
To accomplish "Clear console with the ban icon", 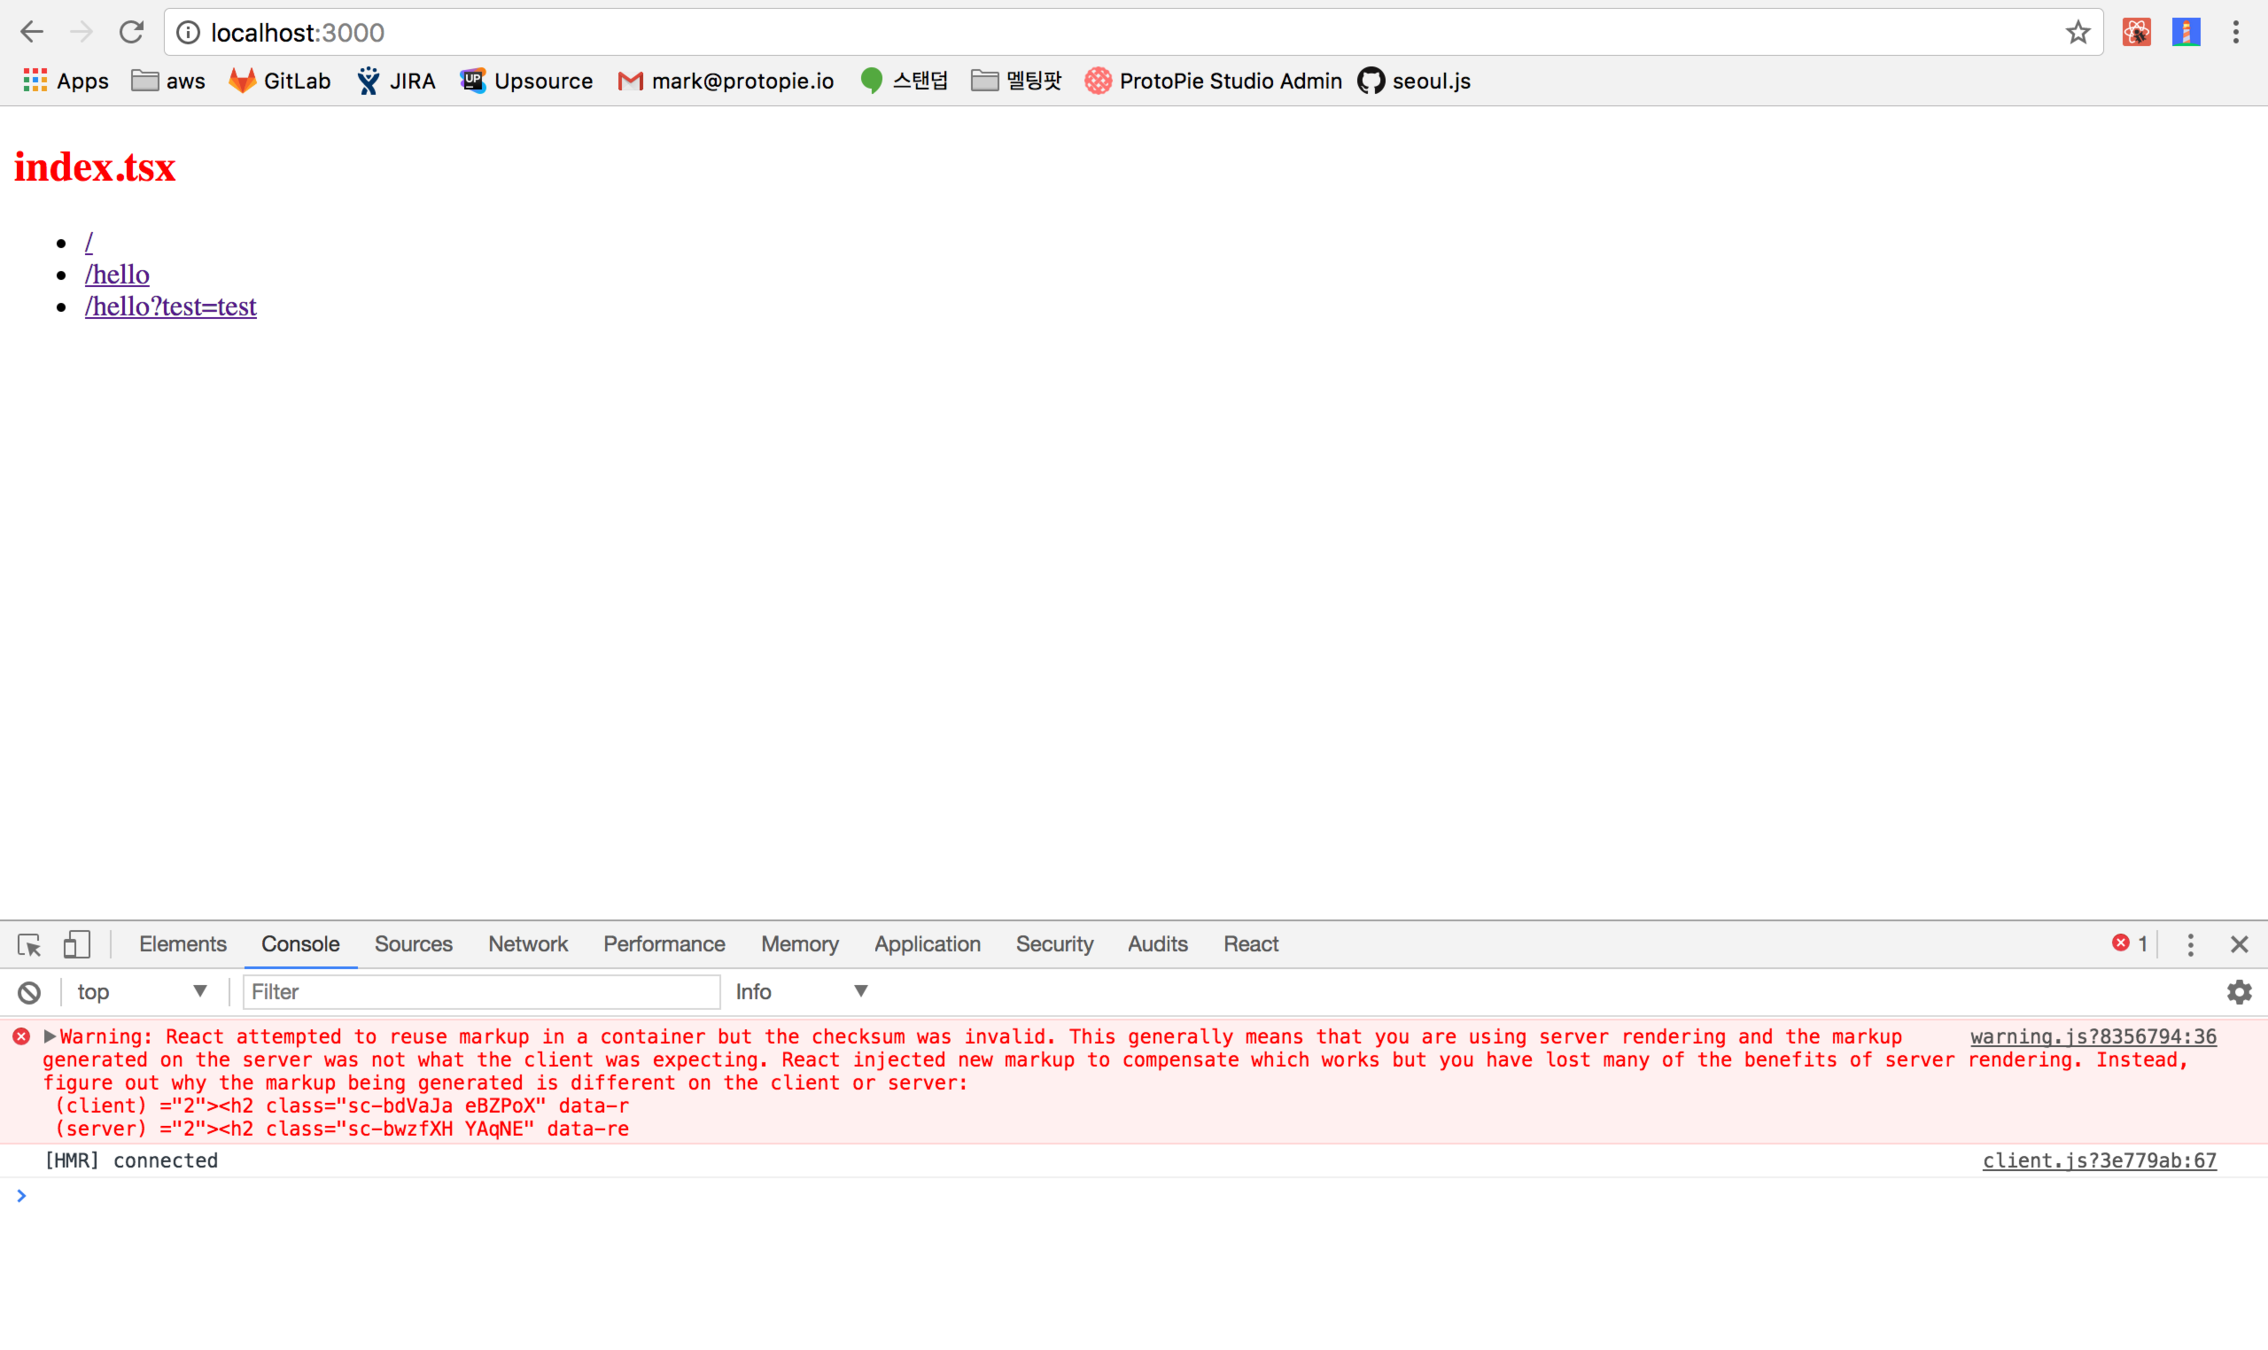I will point(29,992).
